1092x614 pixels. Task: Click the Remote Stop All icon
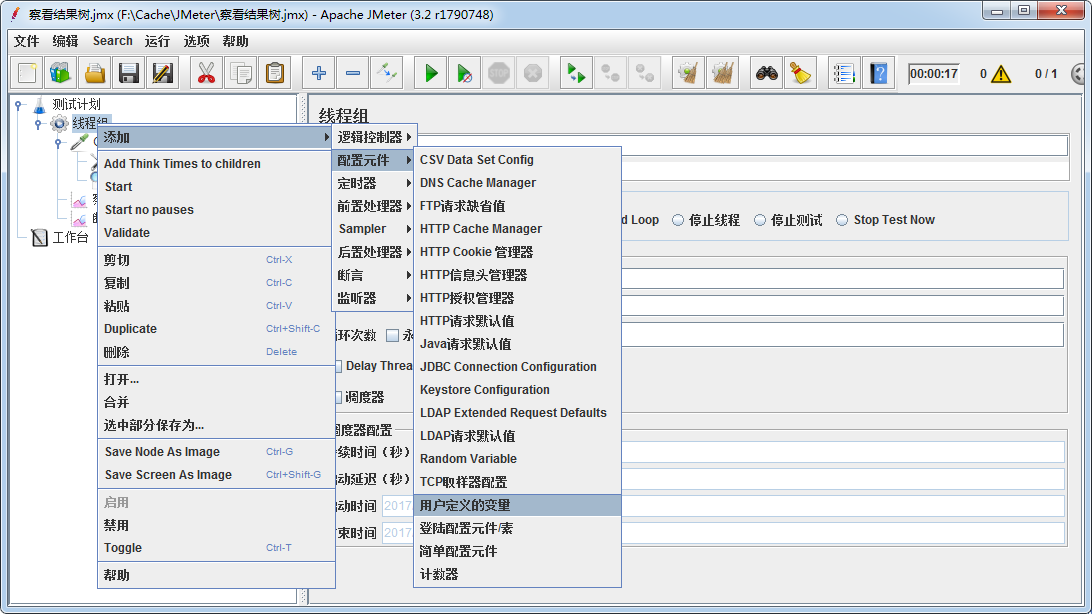click(x=611, y=73)
